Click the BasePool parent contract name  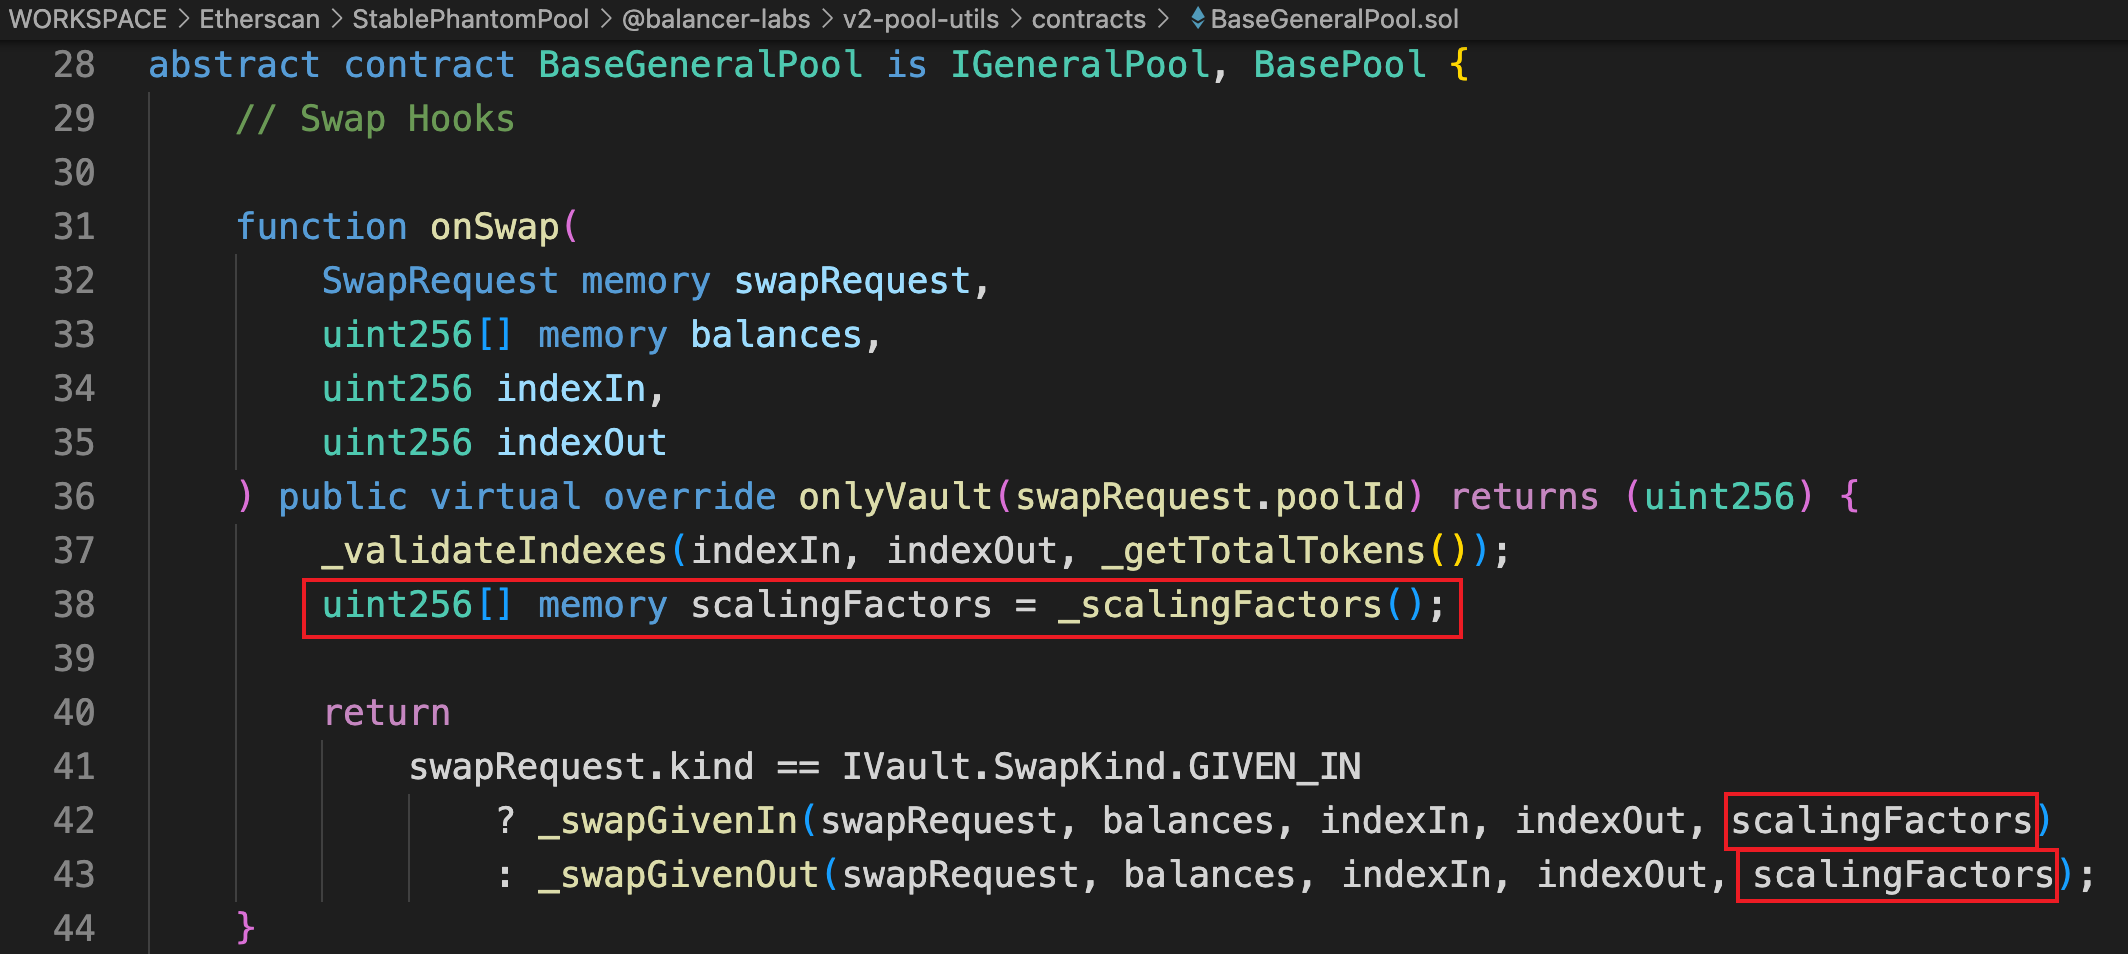pyautogui.click(x=1340, y=65)
